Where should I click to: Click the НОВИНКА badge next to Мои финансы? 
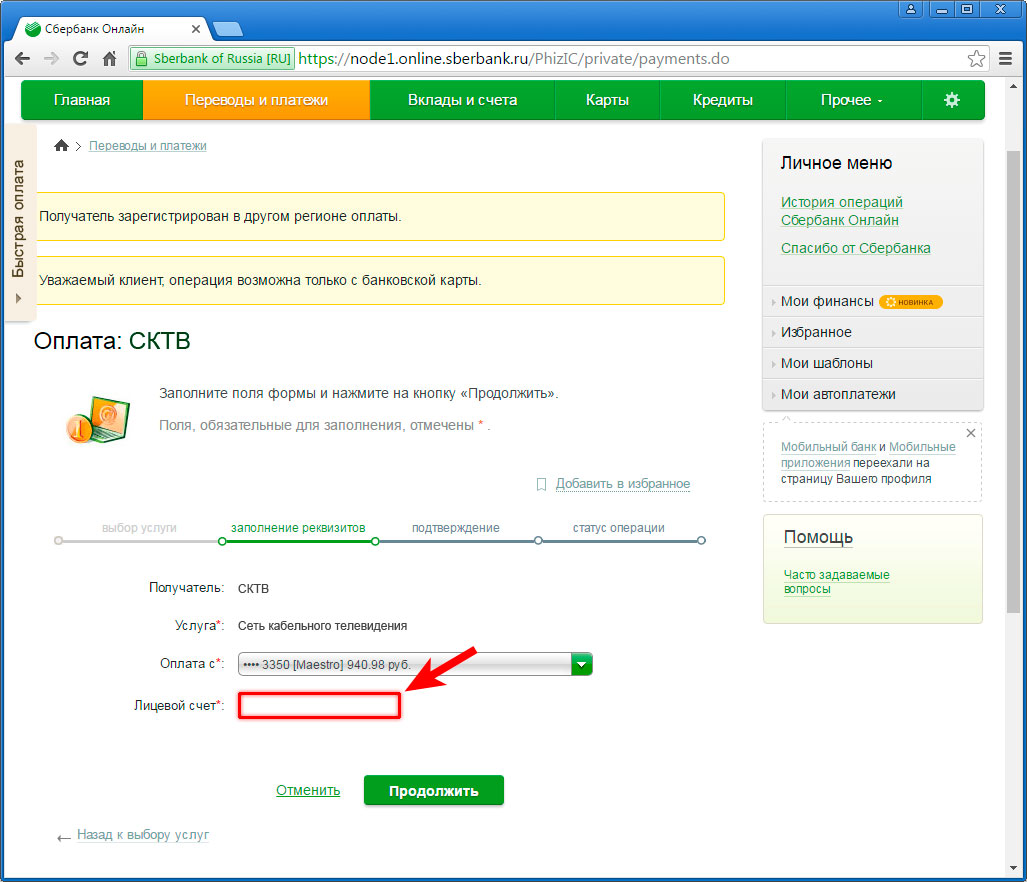tap(910, 302)
